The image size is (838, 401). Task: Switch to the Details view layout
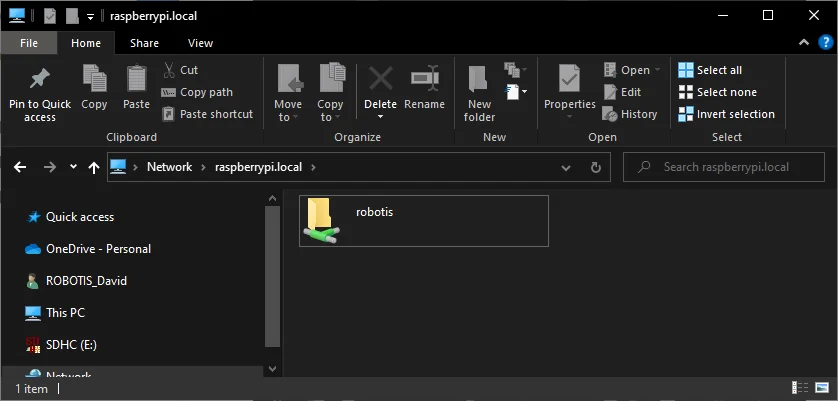[x=800, y=388]
